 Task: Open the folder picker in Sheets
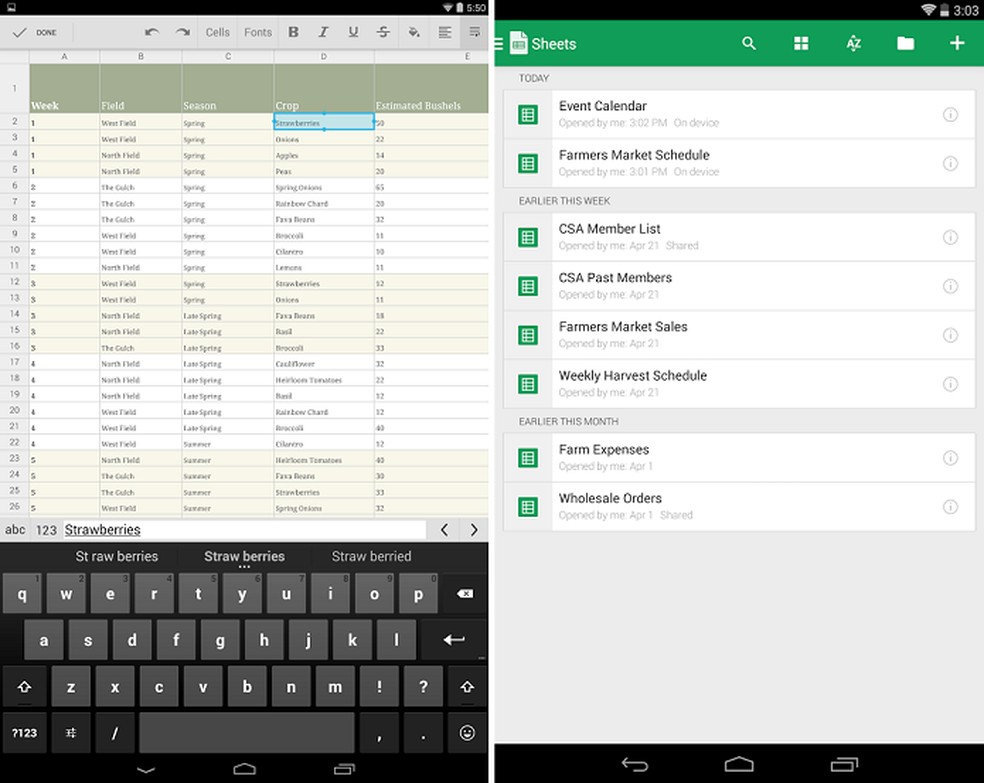click(x=905, y=43)
